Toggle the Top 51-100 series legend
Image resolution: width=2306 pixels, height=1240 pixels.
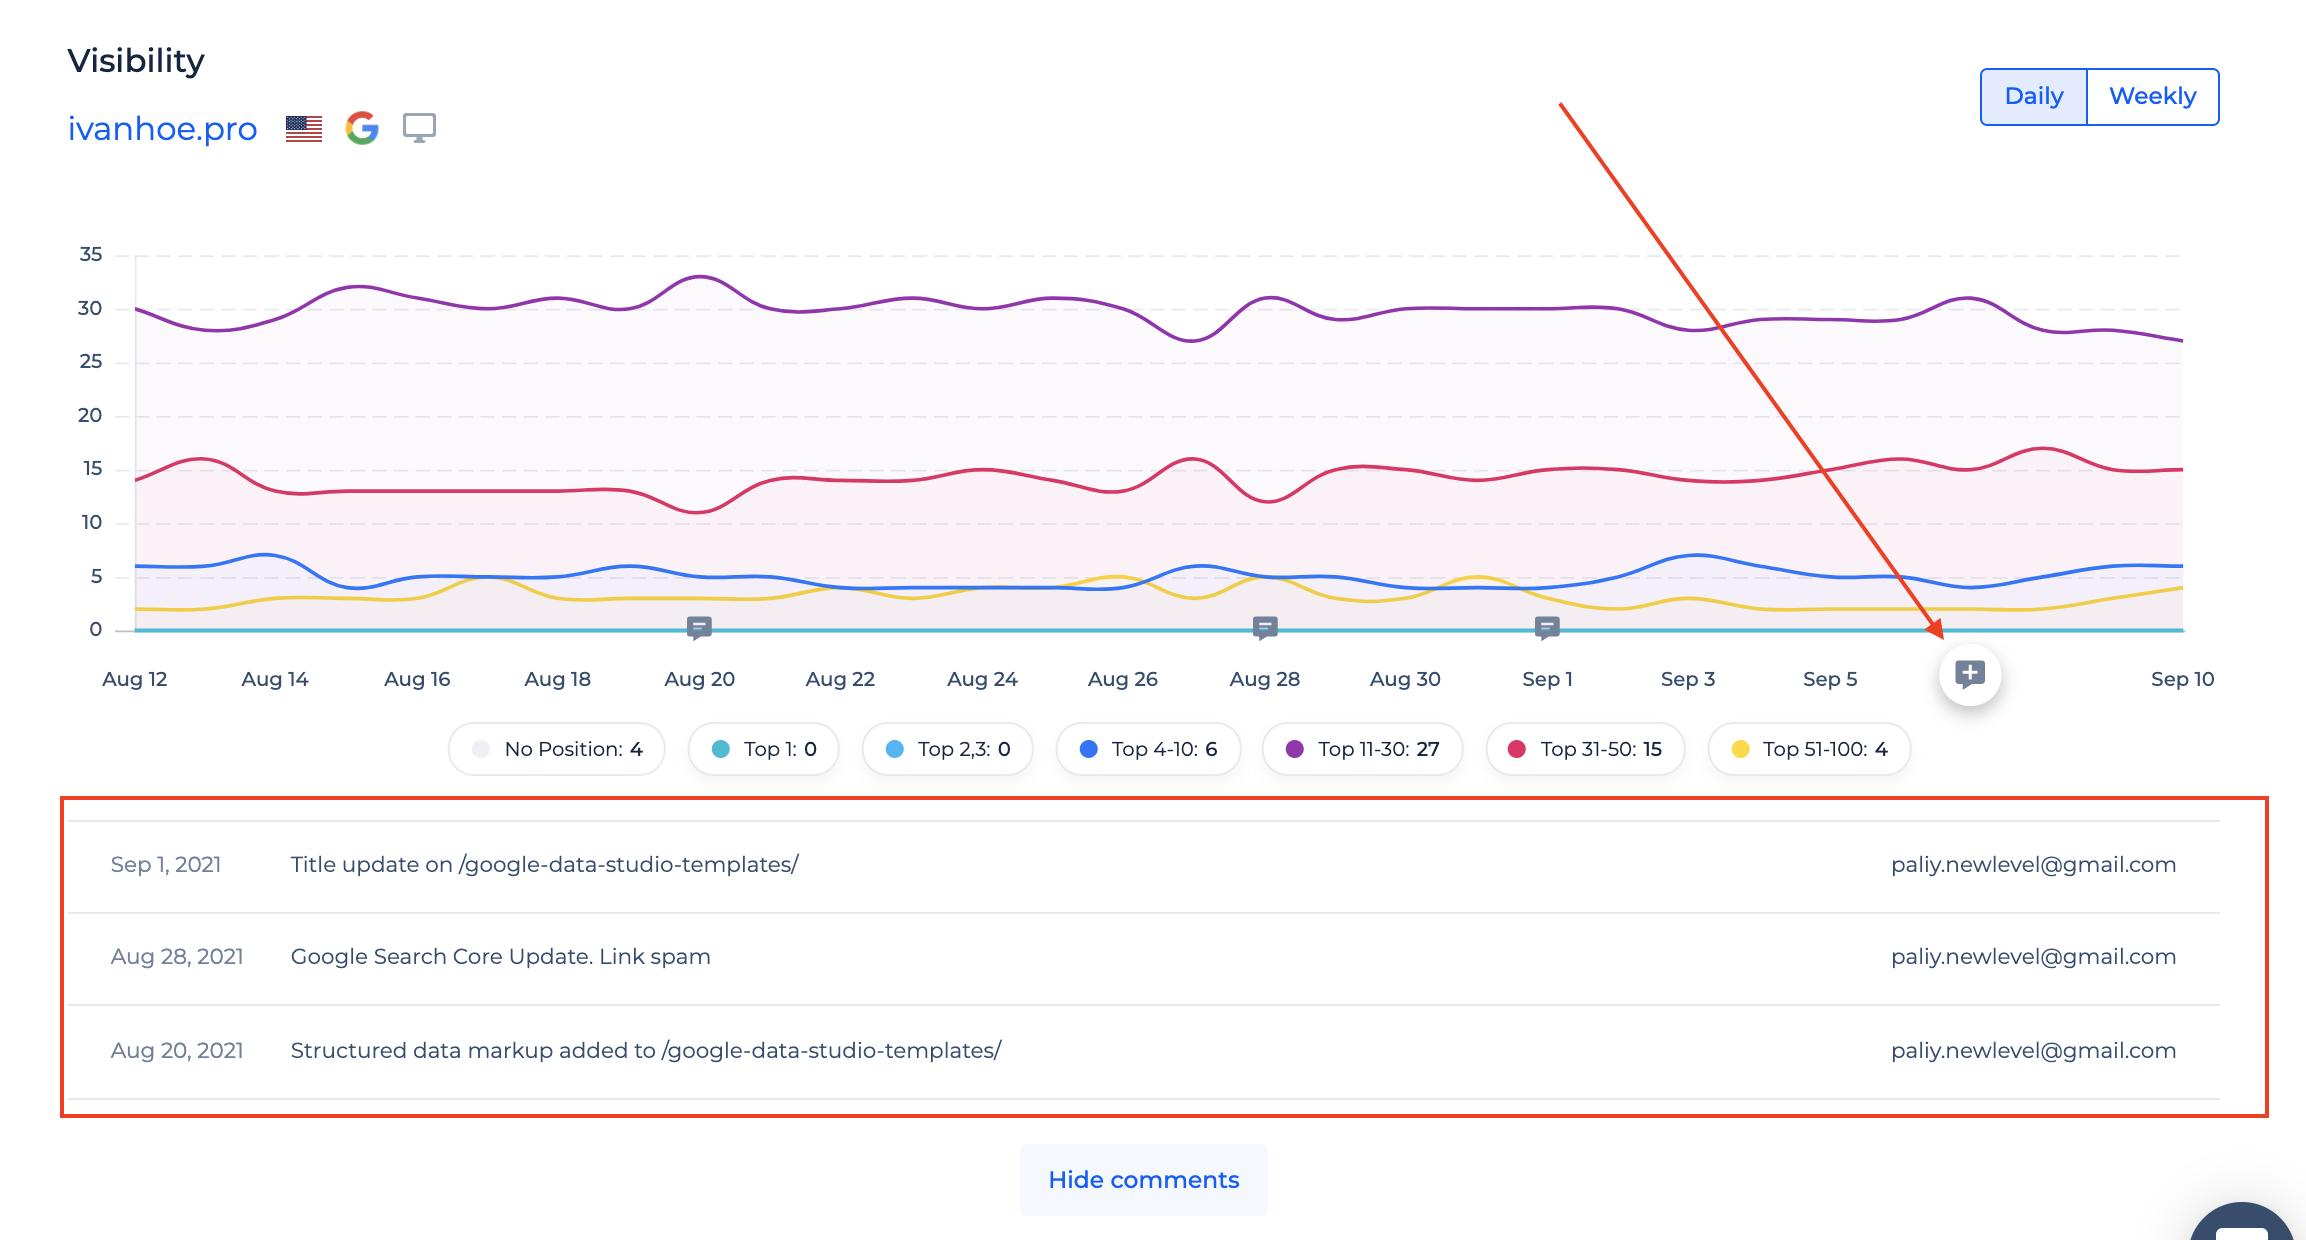point(1810,749)
